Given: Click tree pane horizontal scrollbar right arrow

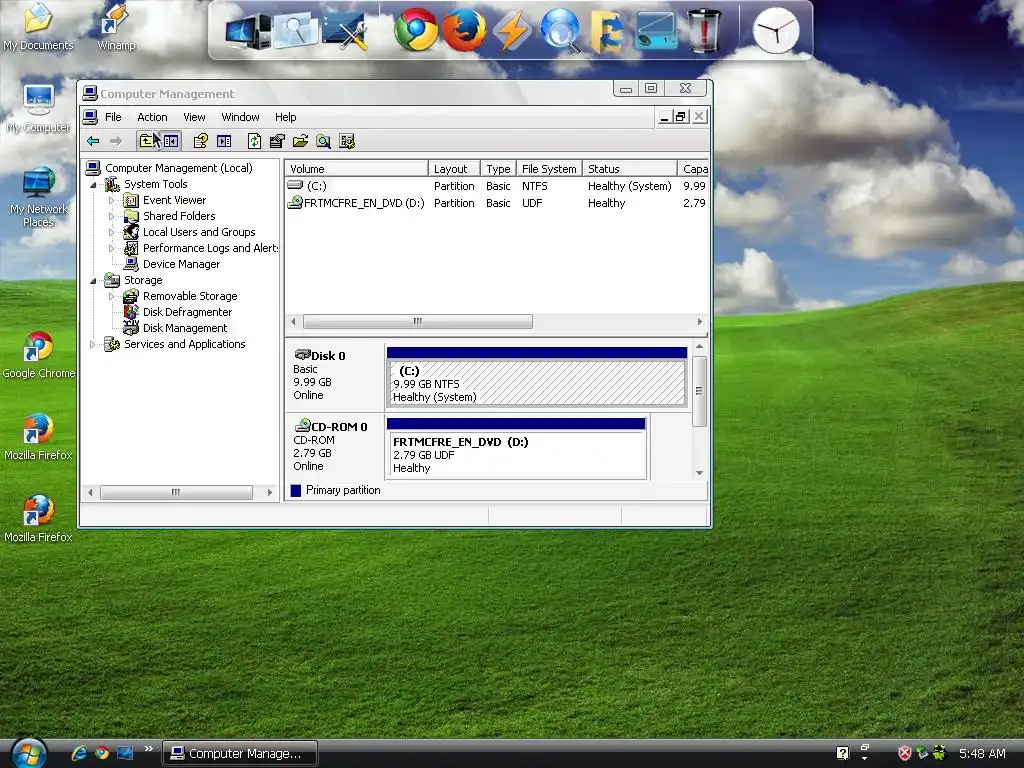Looking at the screenshot, I should click(270, 492).
